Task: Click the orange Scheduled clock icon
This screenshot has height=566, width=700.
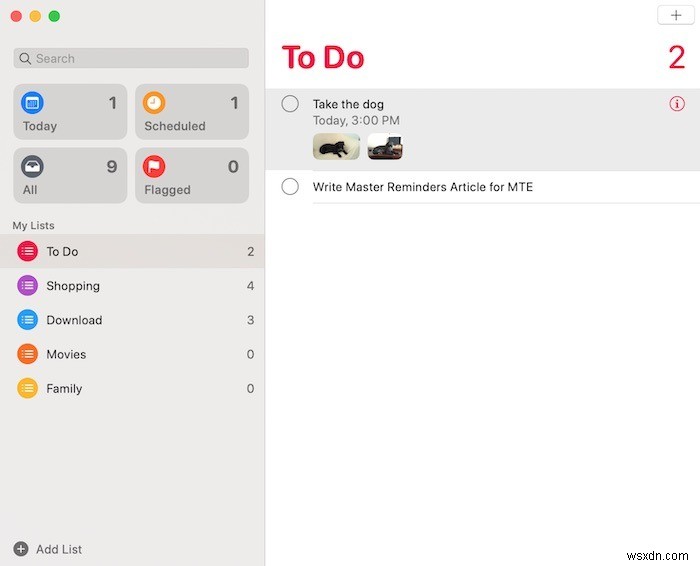Action: [154, 103]
